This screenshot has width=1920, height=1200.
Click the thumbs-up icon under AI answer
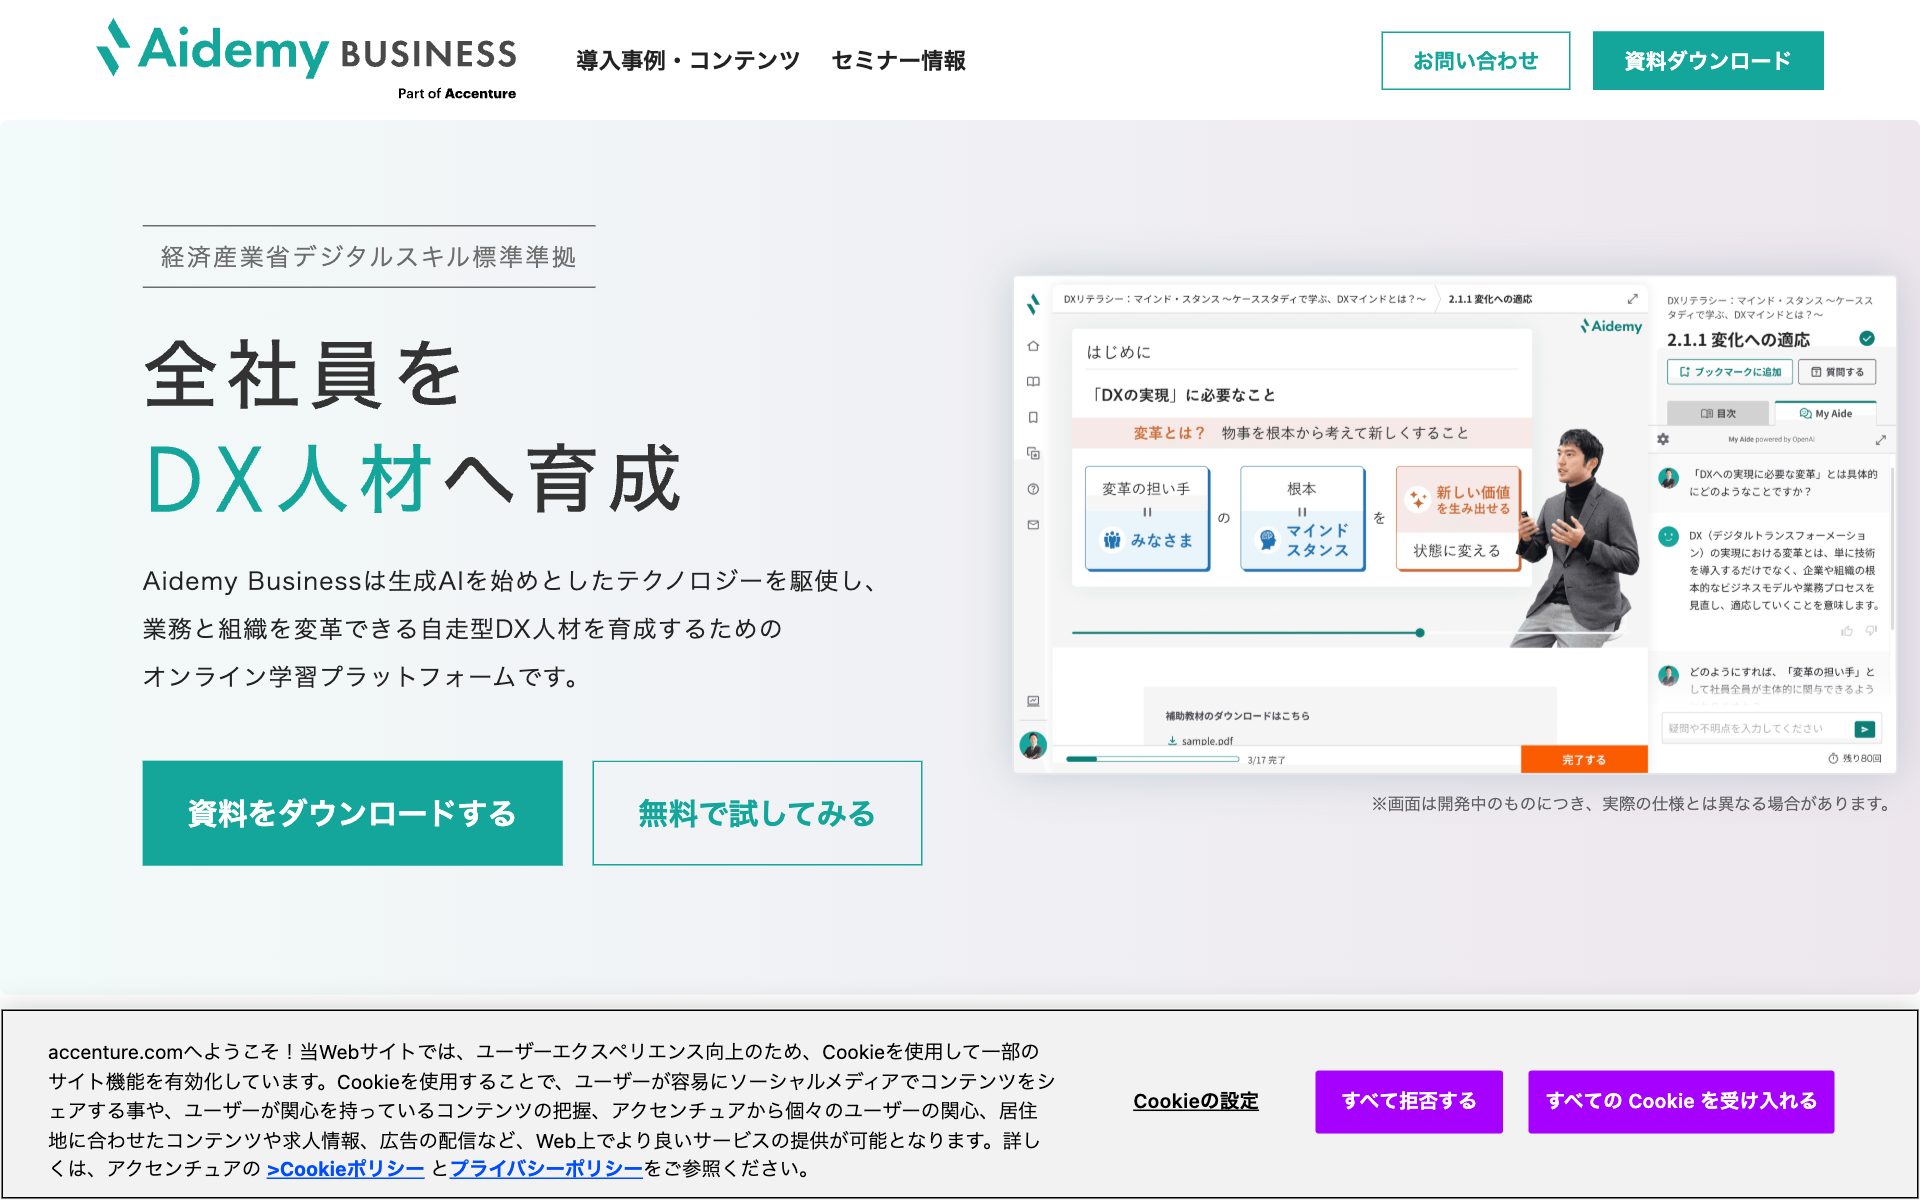(1847, 631)
